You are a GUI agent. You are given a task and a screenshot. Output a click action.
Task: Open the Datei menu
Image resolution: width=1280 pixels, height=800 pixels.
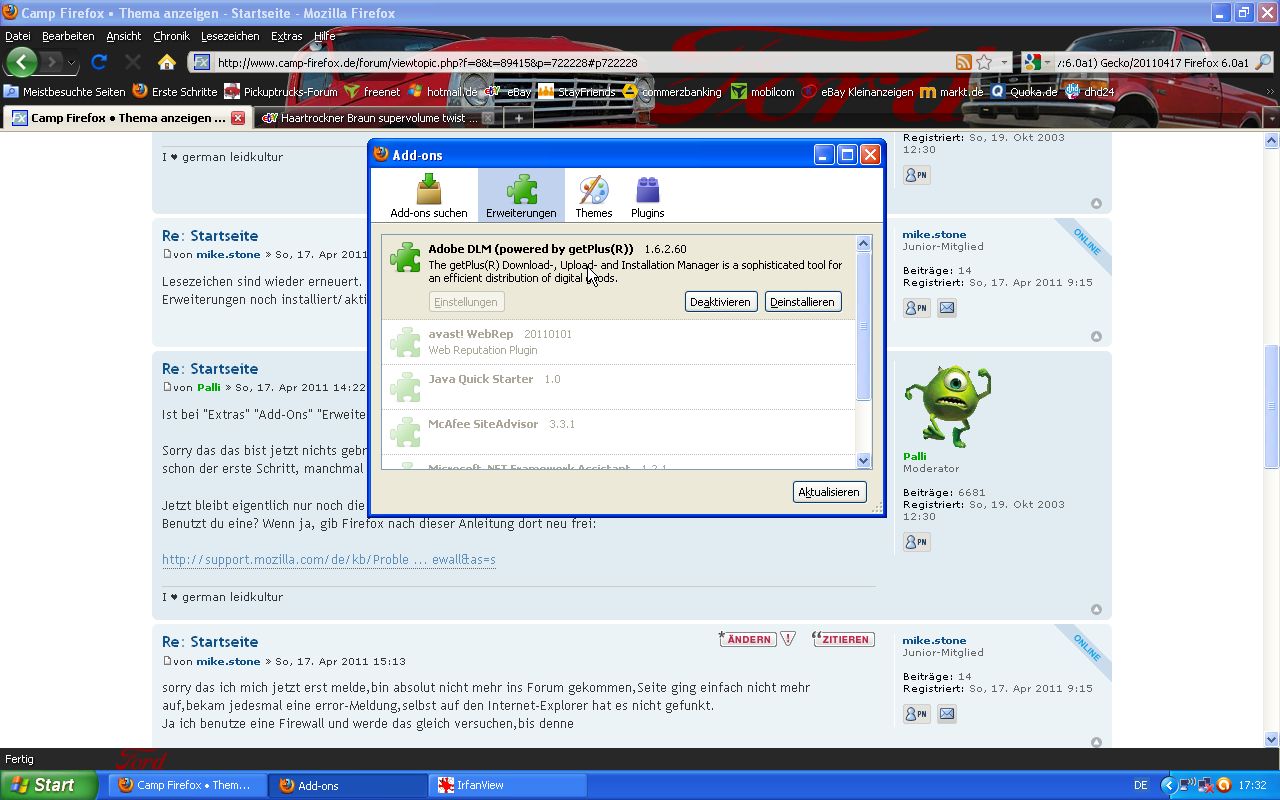(18, 36)
